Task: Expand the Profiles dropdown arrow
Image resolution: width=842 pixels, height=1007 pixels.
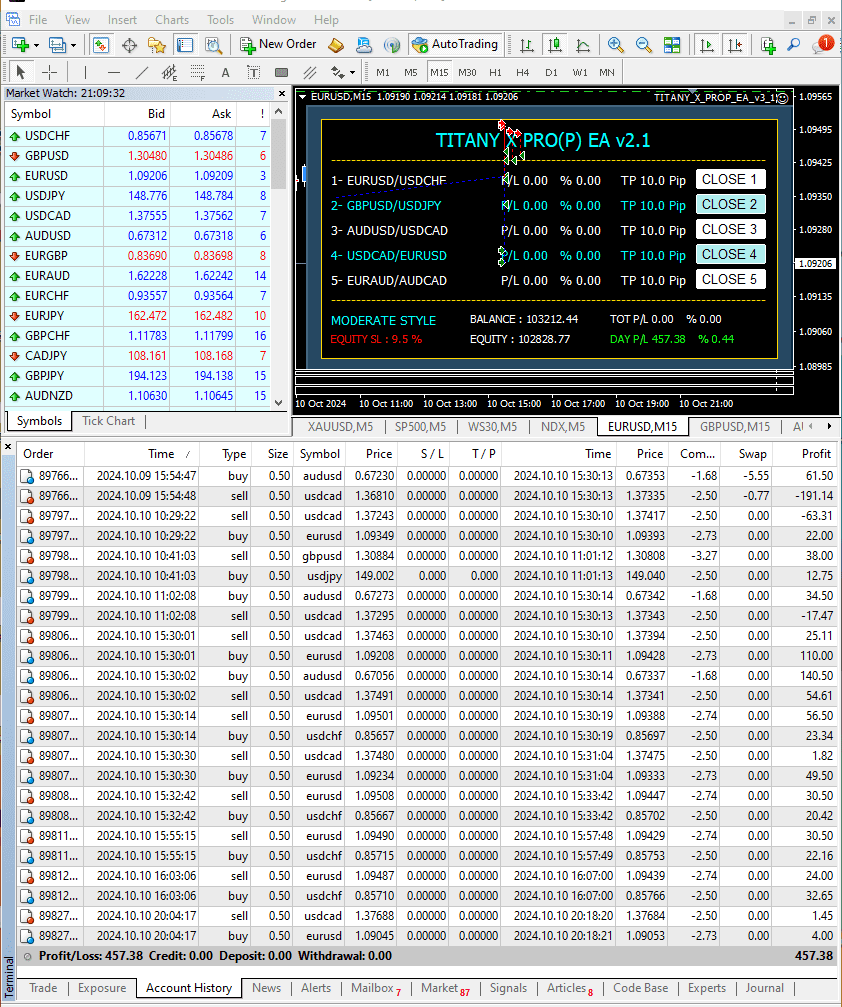Action: [x=73, y=45]
